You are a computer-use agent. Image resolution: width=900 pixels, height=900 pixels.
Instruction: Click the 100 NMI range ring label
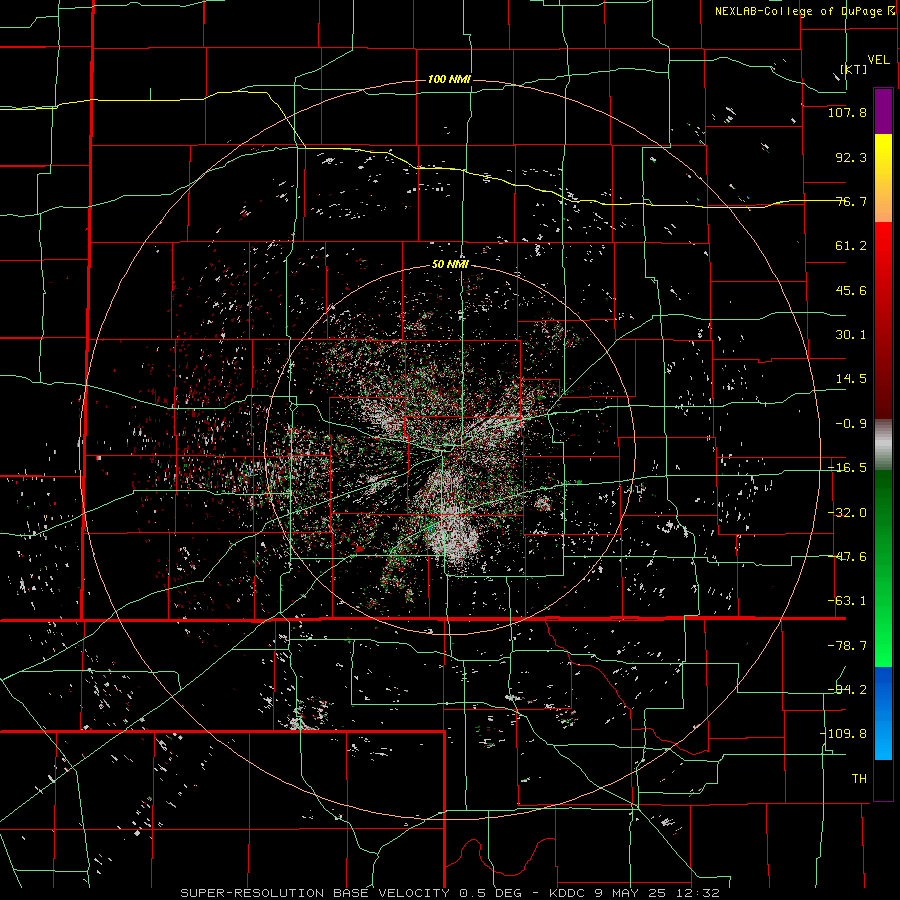tap(449, 79)
